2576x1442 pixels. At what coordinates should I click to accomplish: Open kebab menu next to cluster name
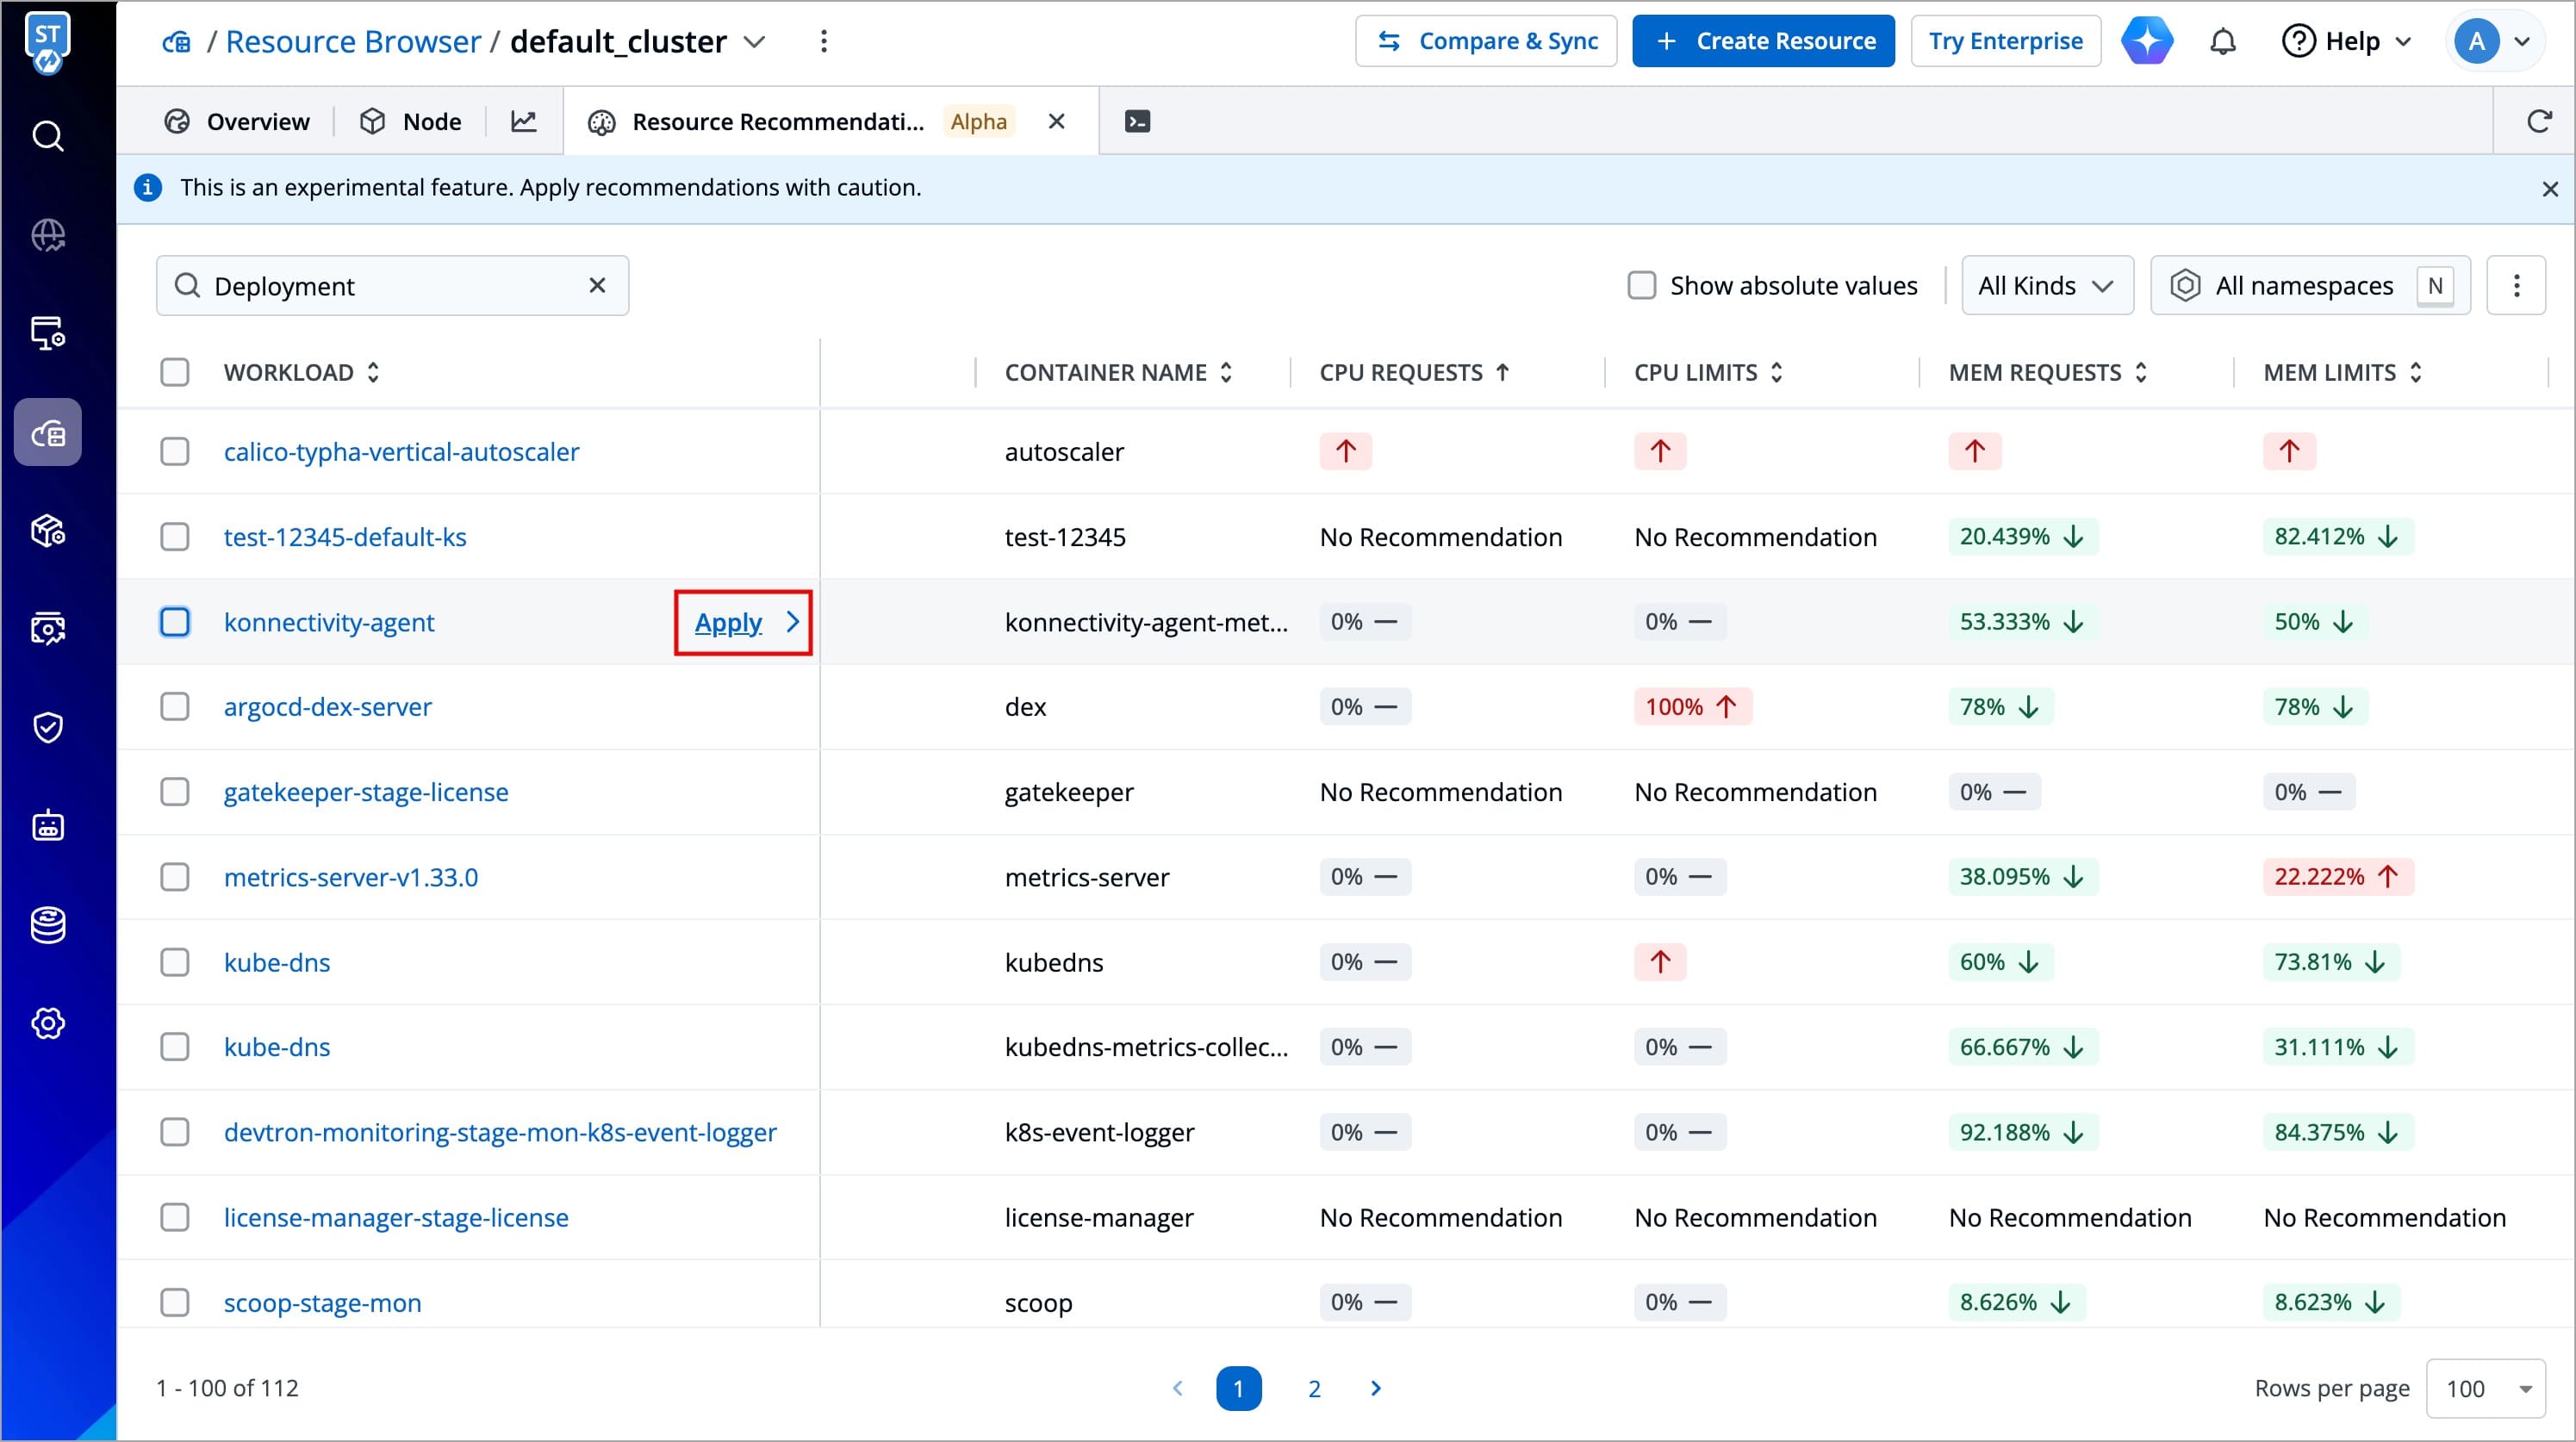pyautogui.click(x=823, y=42)
